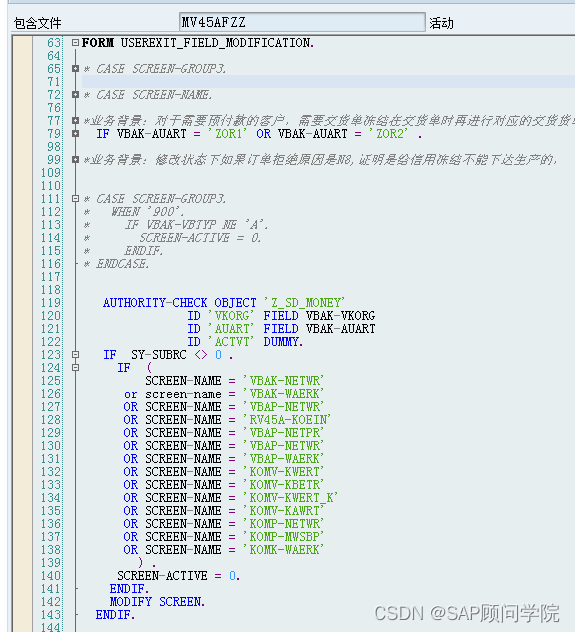The height and width of the screenshot is (632, 575).
Task: Click the 'VKORG' string on line 120
Action: click(x=231, y=316)
